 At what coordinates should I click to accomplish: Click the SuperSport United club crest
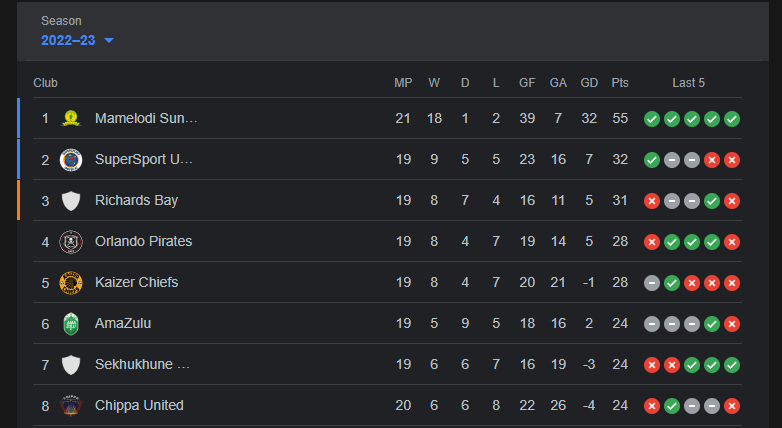pyautogui.click(x=71, y=160)
